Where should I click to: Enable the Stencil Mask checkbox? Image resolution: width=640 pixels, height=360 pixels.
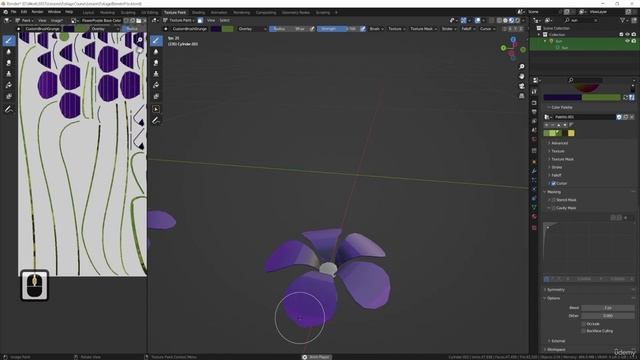click(x=553, y=200)
